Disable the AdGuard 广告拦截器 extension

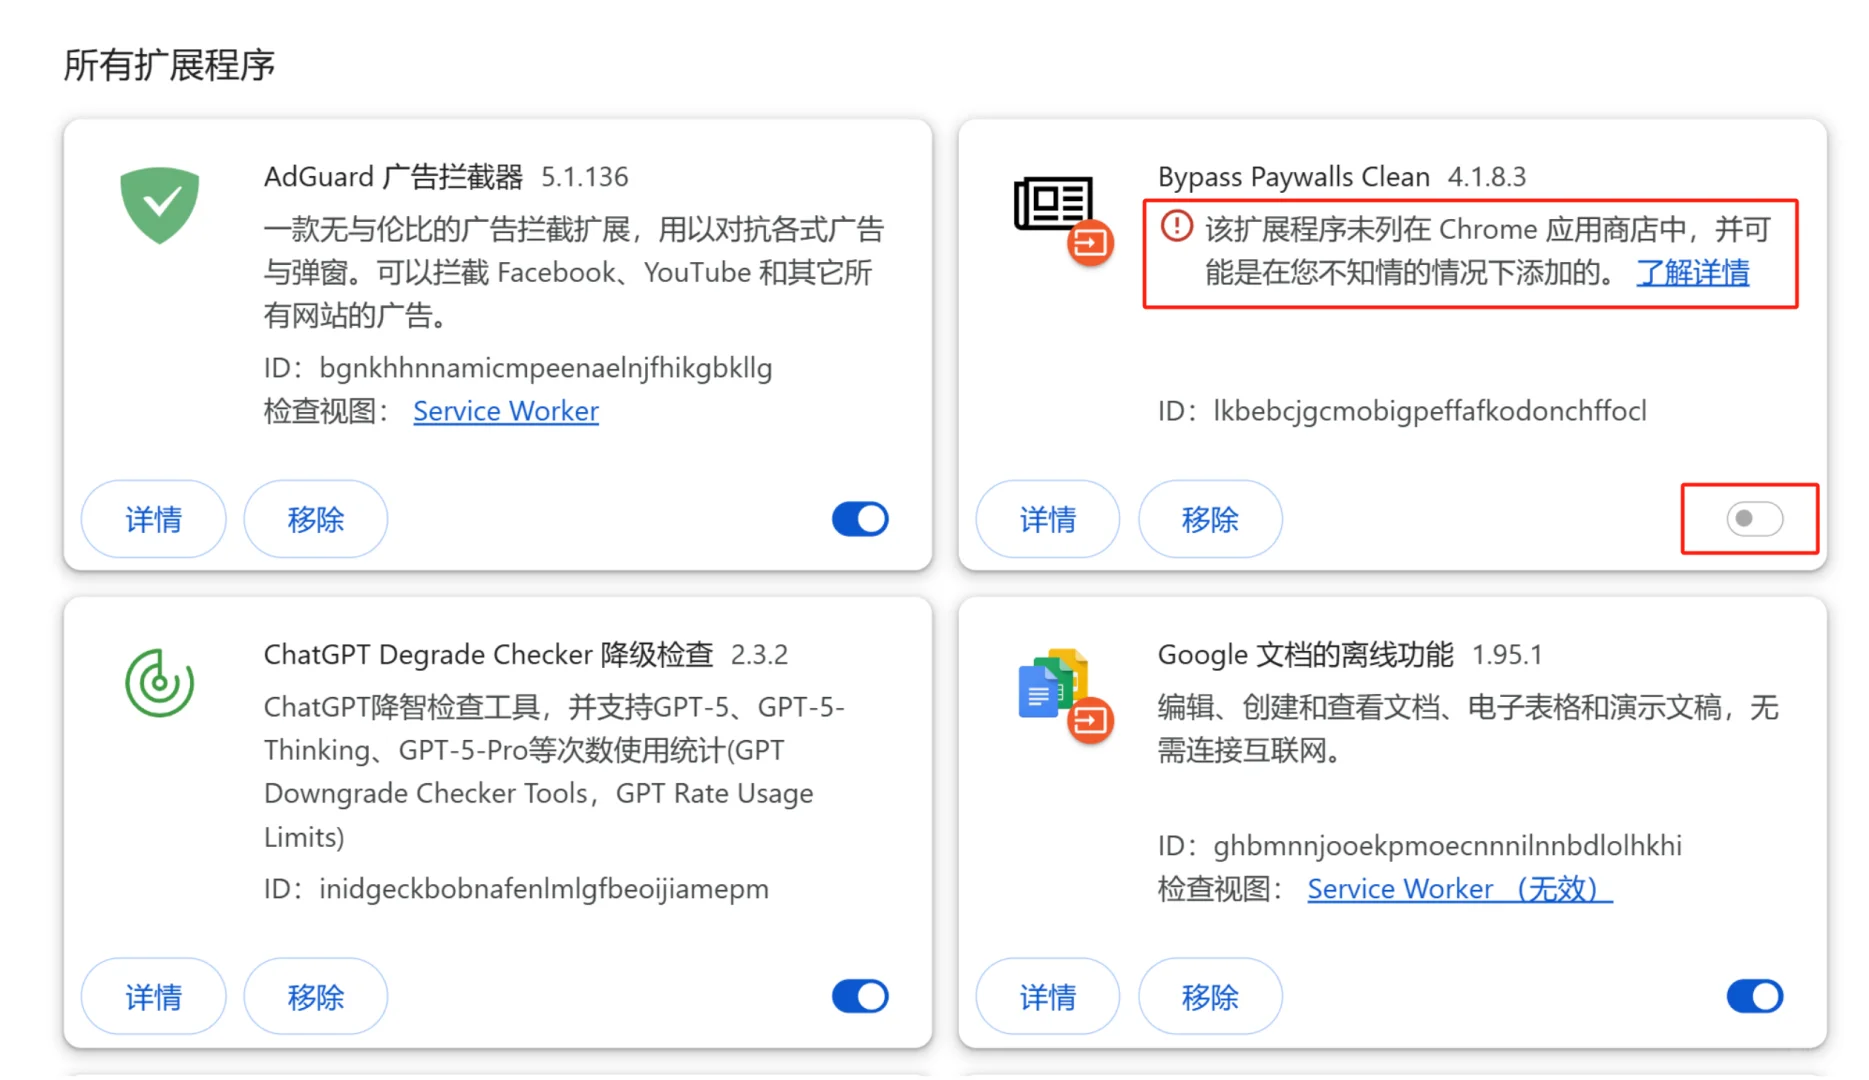tap(859, 519)
